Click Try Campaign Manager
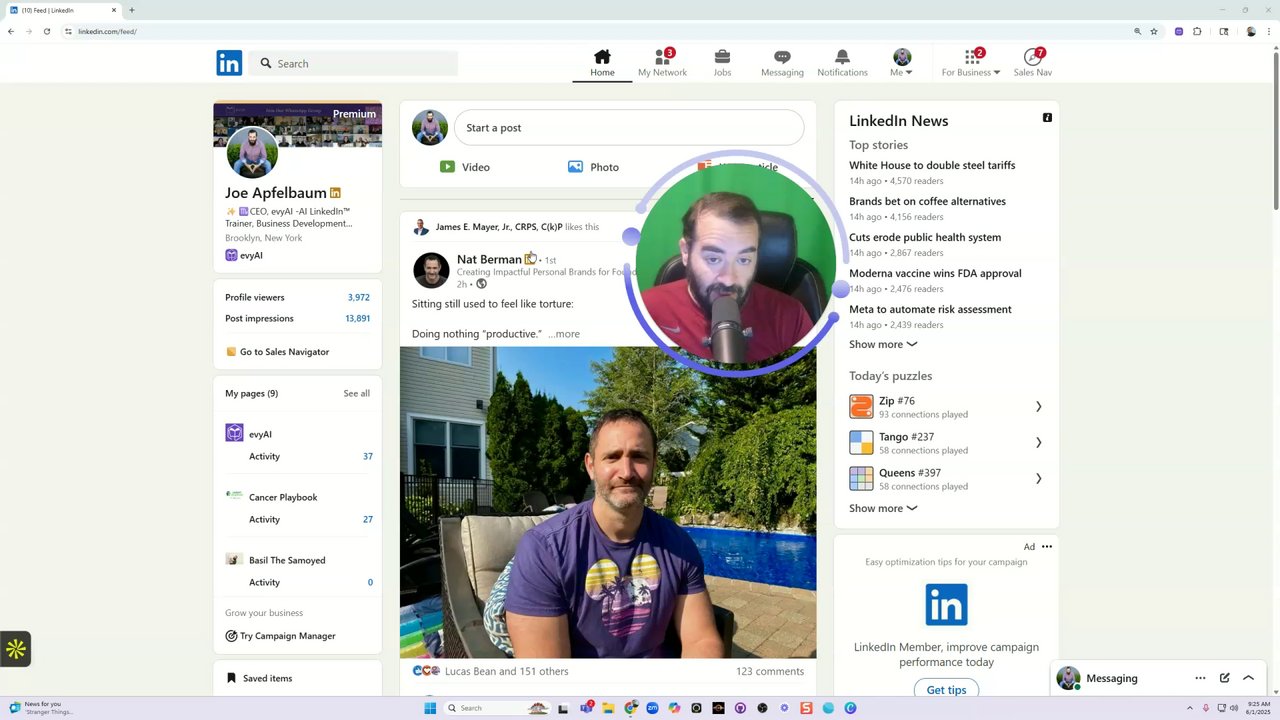Screen dimensions: 1280x720 [280, 636]
